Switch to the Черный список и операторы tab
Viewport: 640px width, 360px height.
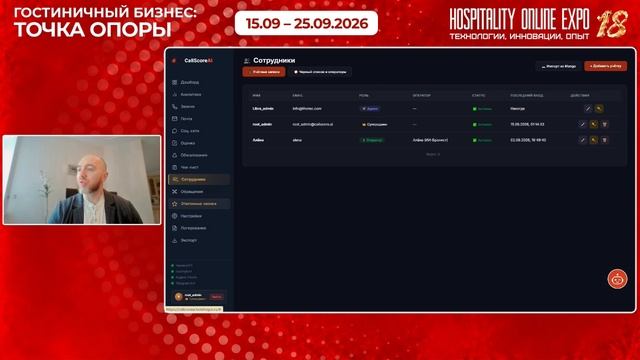pyautogui.click(x=320, y=72)
